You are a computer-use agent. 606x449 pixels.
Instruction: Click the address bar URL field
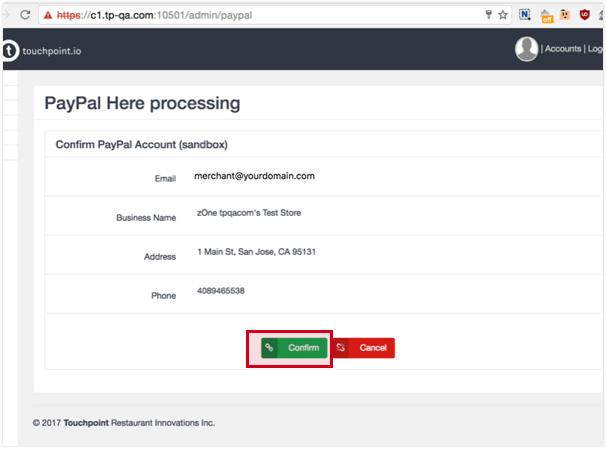pyautogui.click(x=275, y=15)
